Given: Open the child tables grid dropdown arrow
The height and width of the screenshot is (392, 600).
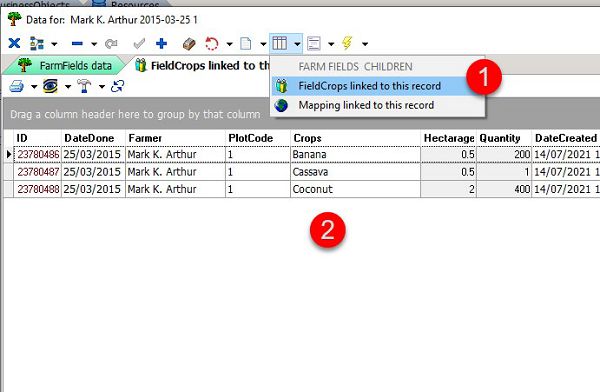Looking at the screenshot, I should (297, 44).
